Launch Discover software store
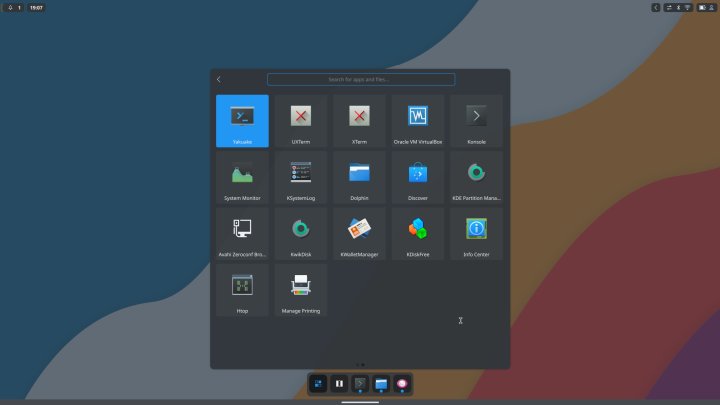The width and height of the screenshot is (720, 405). coord(418,177)
